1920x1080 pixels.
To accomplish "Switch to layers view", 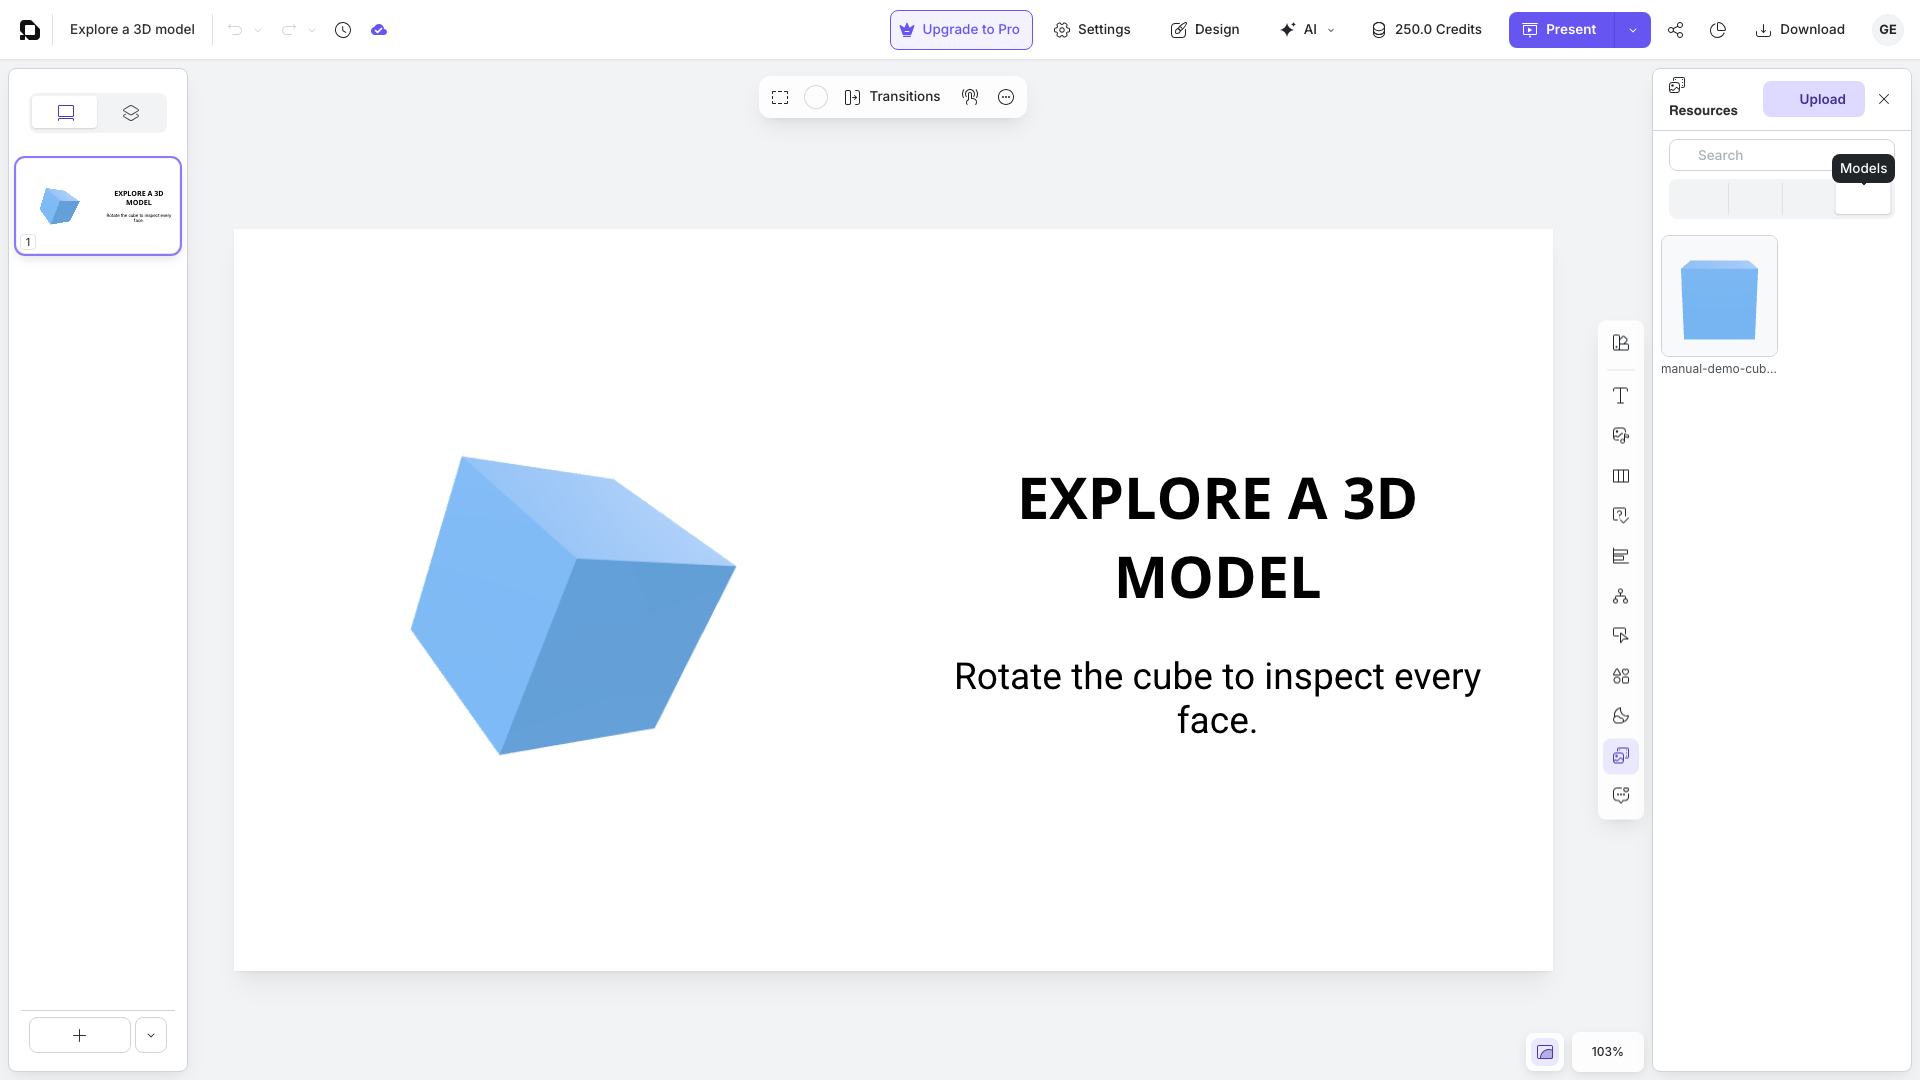I will point(131,113).
